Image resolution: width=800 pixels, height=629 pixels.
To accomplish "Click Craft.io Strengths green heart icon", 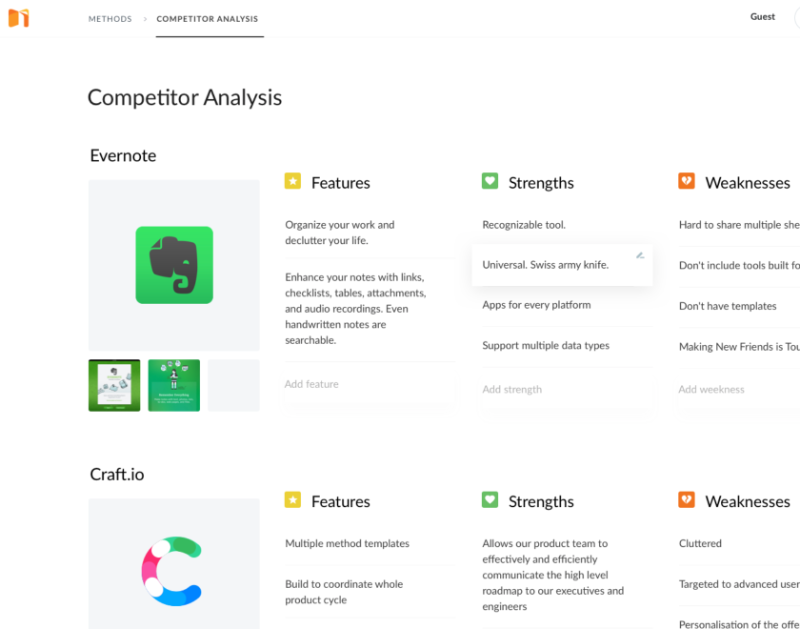I will pos(490,500).
